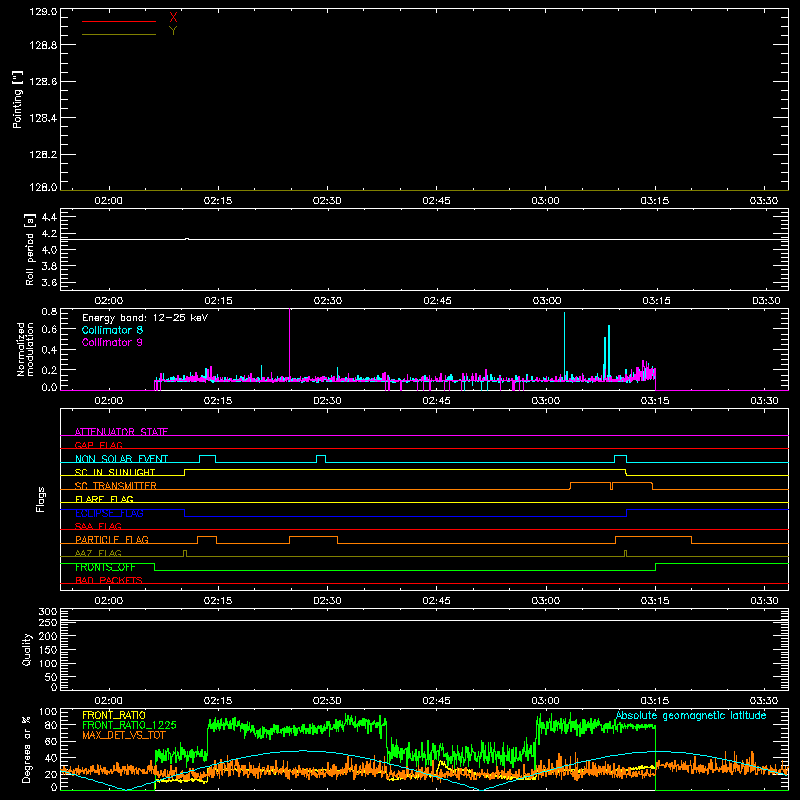This screenshot has width=800, height=800.
Task: Click '03:15' tick label under Pointing plot
Action: (x=655, y=201)
